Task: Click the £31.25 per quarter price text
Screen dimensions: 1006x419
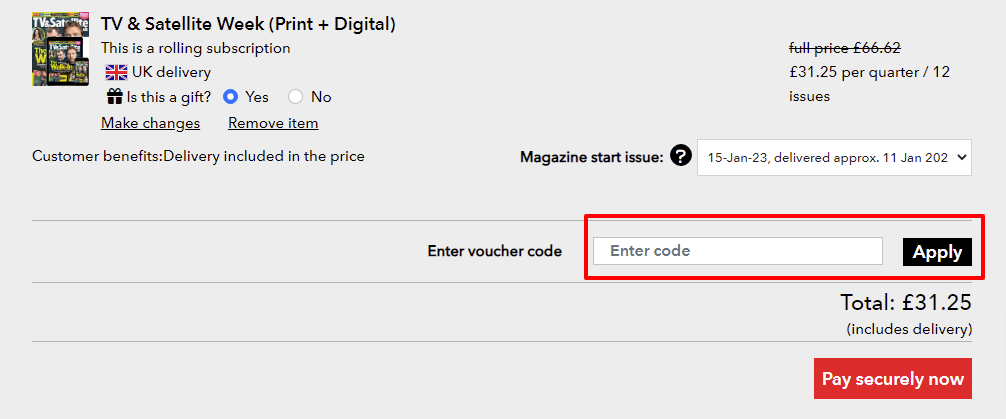Action: coord(868,72)
